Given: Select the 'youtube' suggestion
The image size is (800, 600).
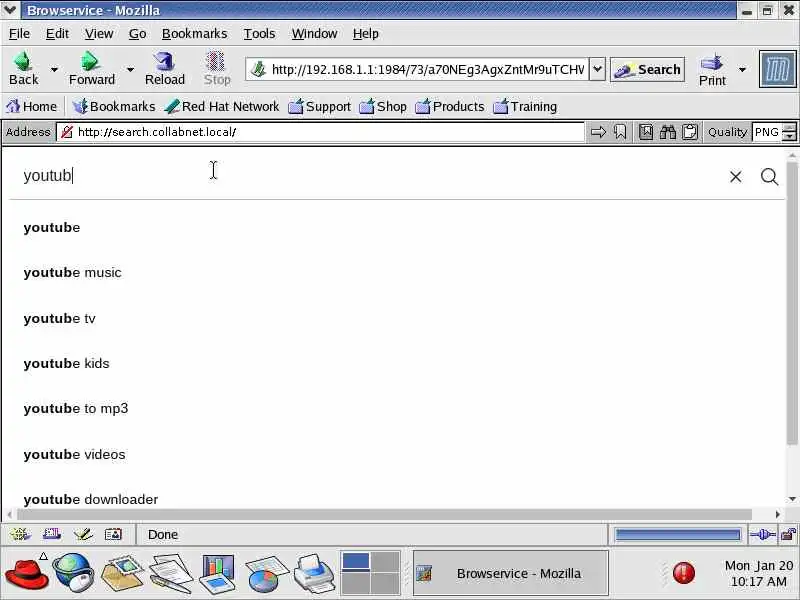Looking at the screenshot, I should [52, 228].
